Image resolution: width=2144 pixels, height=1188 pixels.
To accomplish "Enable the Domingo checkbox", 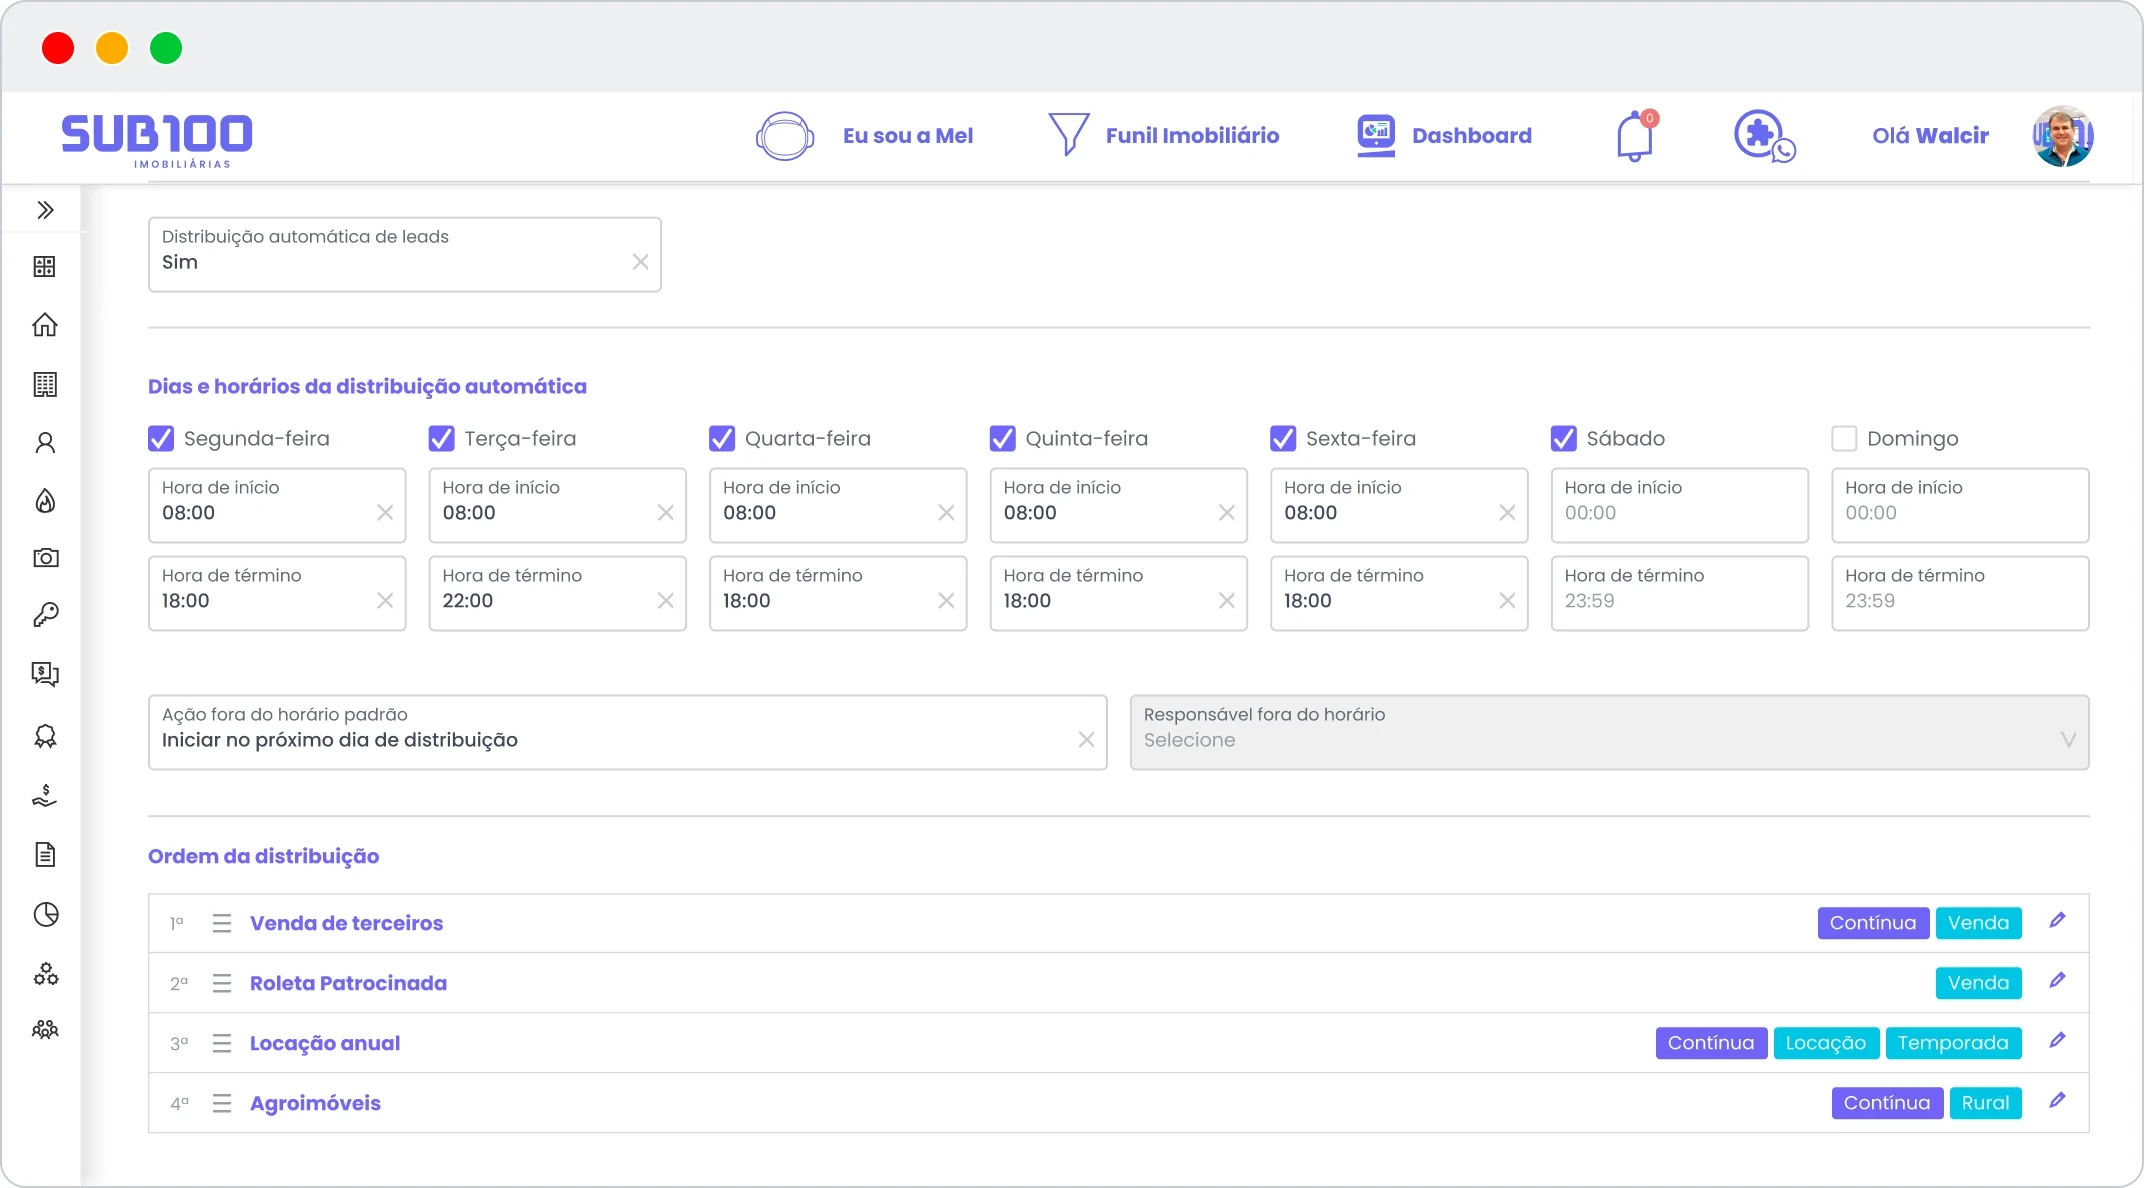I will pos(1844,438).
